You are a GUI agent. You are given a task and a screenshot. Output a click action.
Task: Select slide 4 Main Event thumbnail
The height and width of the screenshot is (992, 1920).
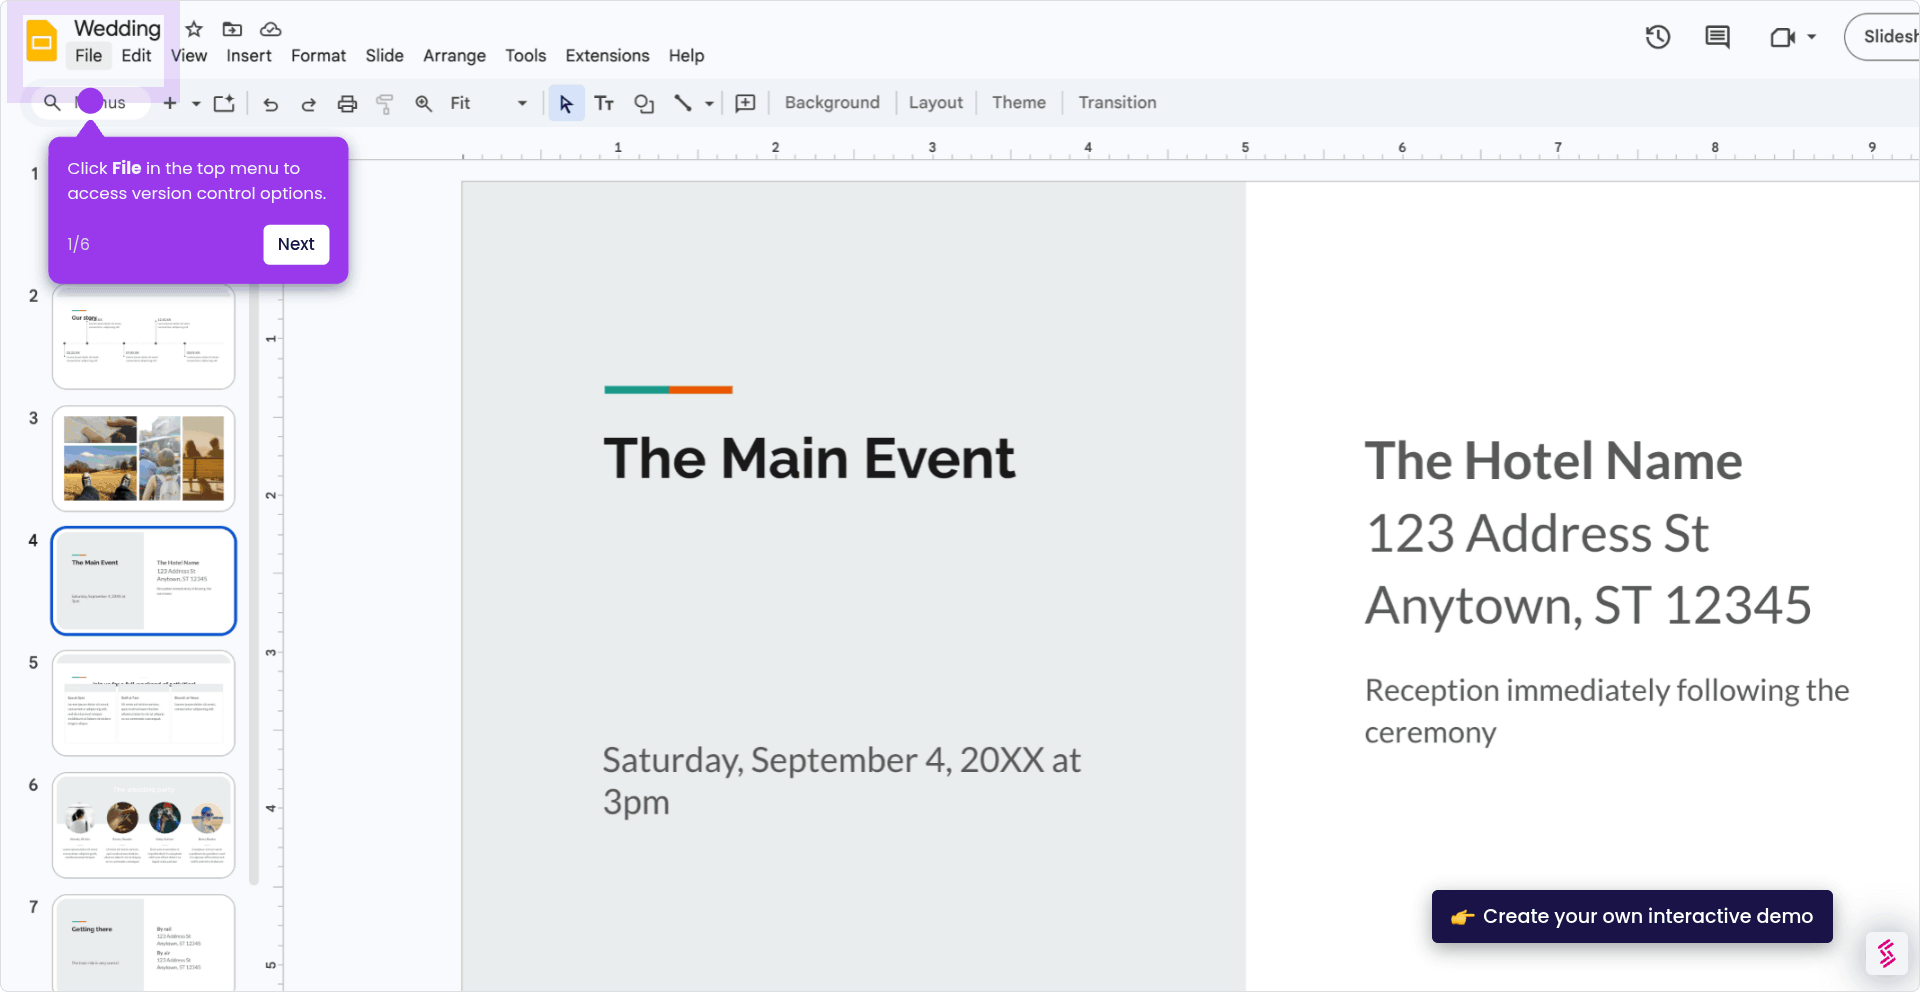tap(144, 581)
